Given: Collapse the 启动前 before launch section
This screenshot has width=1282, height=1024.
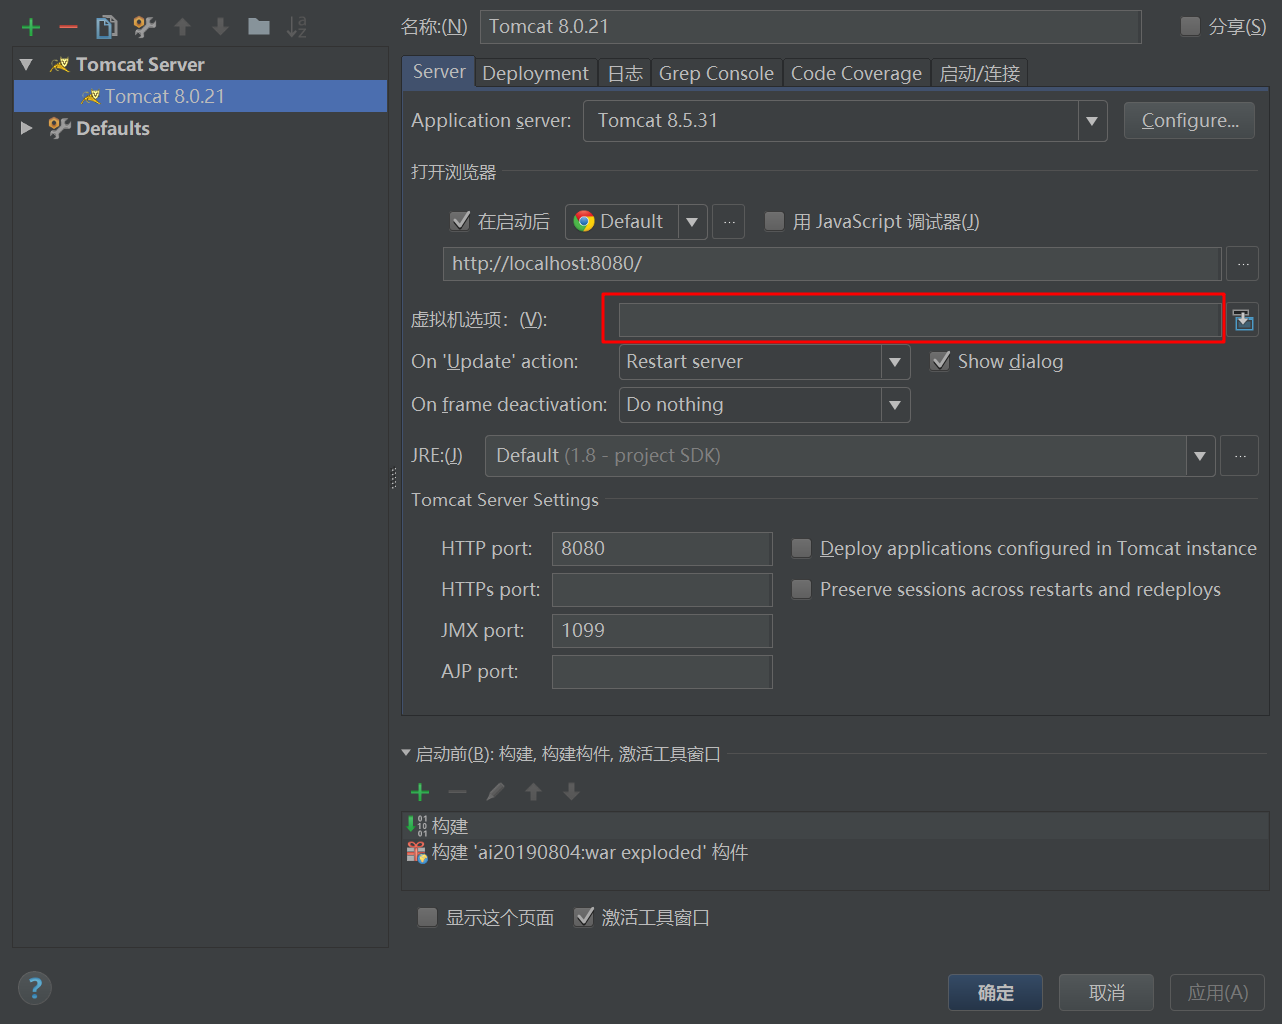Looking at the screenshot, I should pos(406,753).
